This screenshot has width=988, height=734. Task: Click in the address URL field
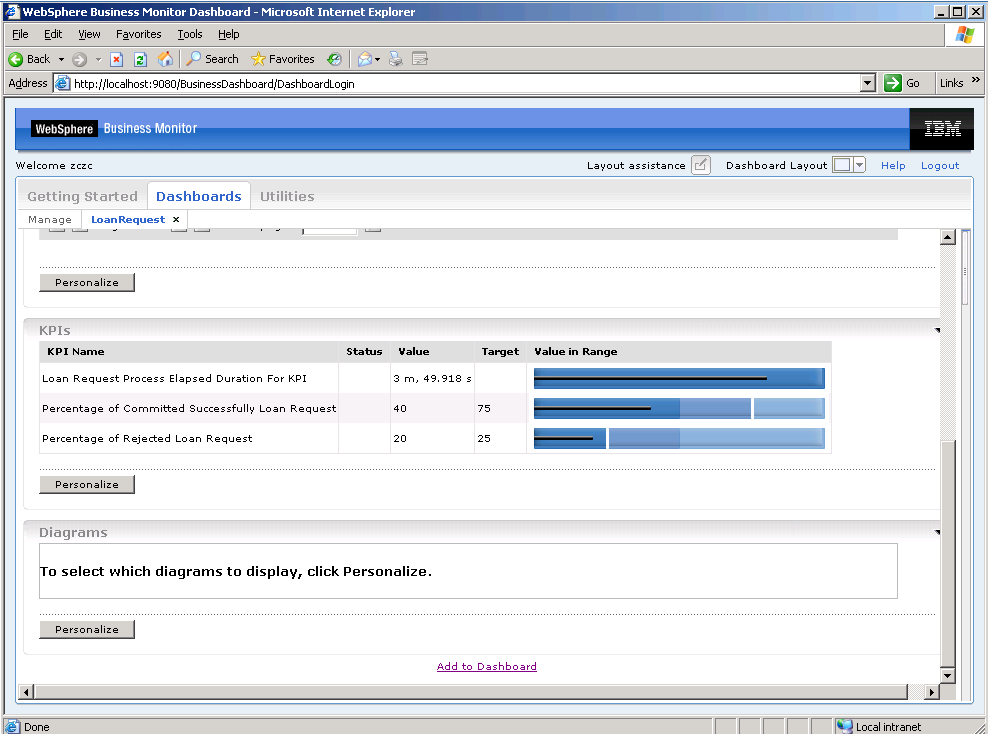coord(466,83)
